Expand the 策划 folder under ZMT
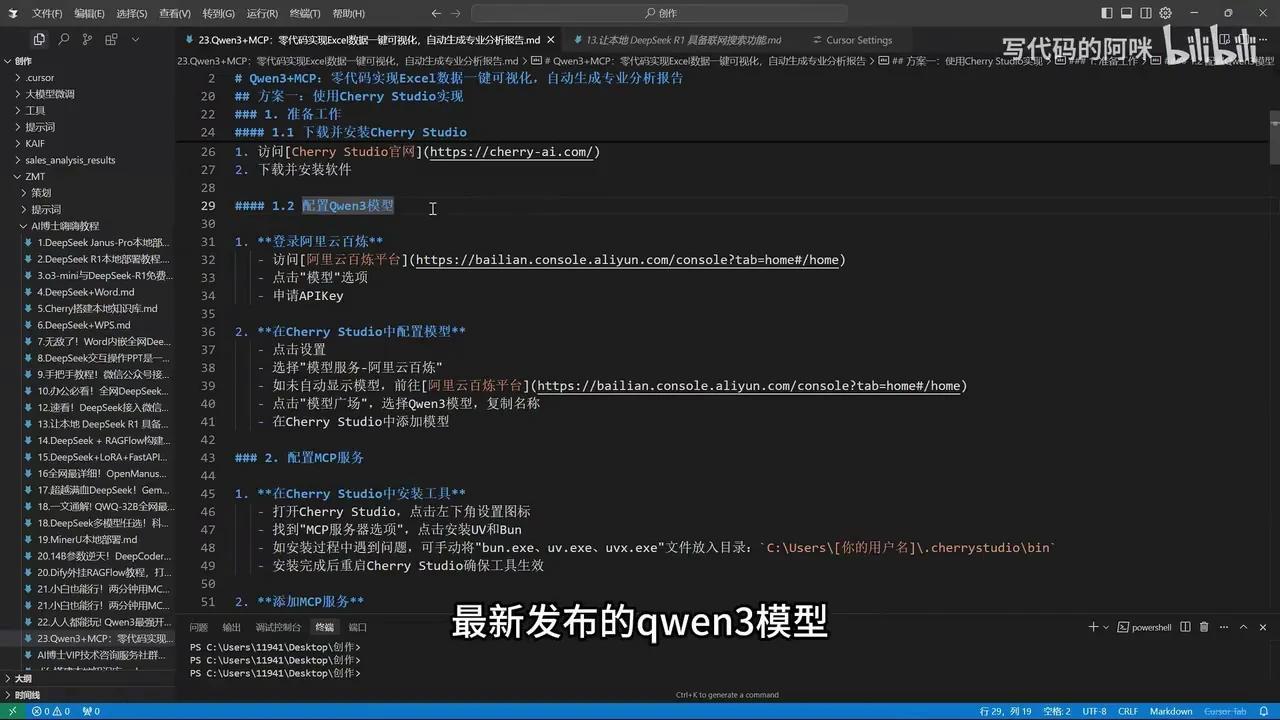 click(40, 192)
